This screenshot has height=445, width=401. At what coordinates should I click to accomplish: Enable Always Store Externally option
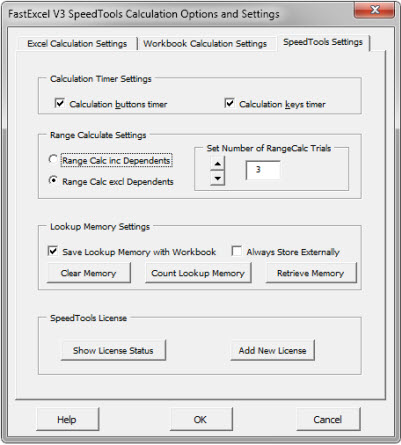click(237, 251)
